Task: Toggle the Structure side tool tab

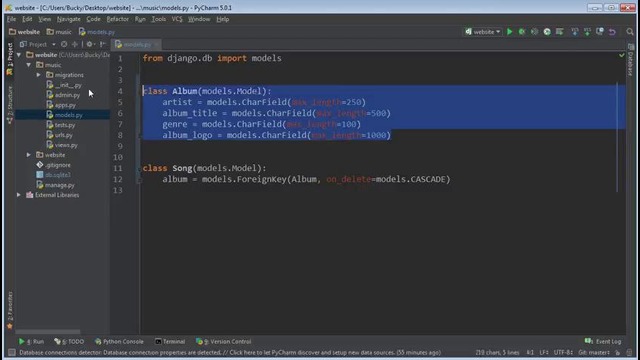Action: tap(10, 104)
